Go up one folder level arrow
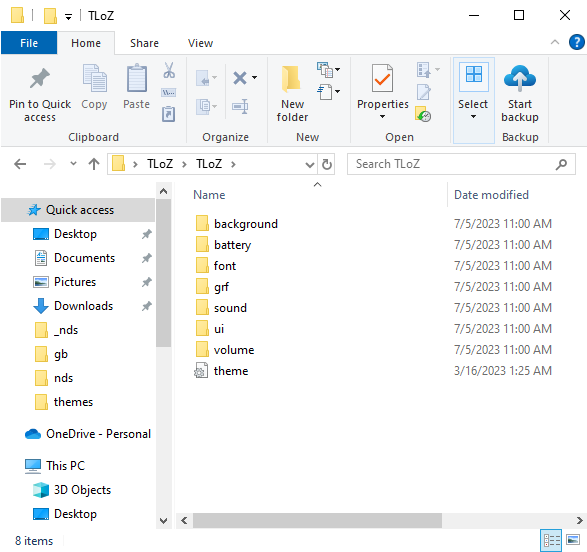 94,164
